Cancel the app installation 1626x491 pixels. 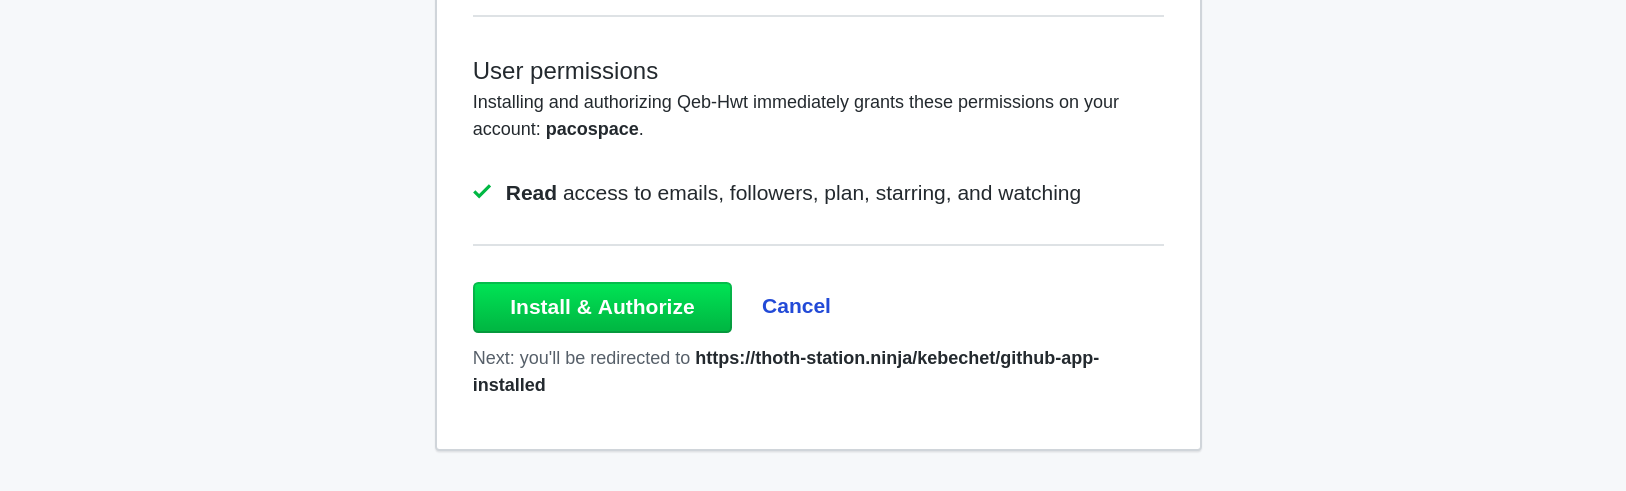[x=796, y=306]
